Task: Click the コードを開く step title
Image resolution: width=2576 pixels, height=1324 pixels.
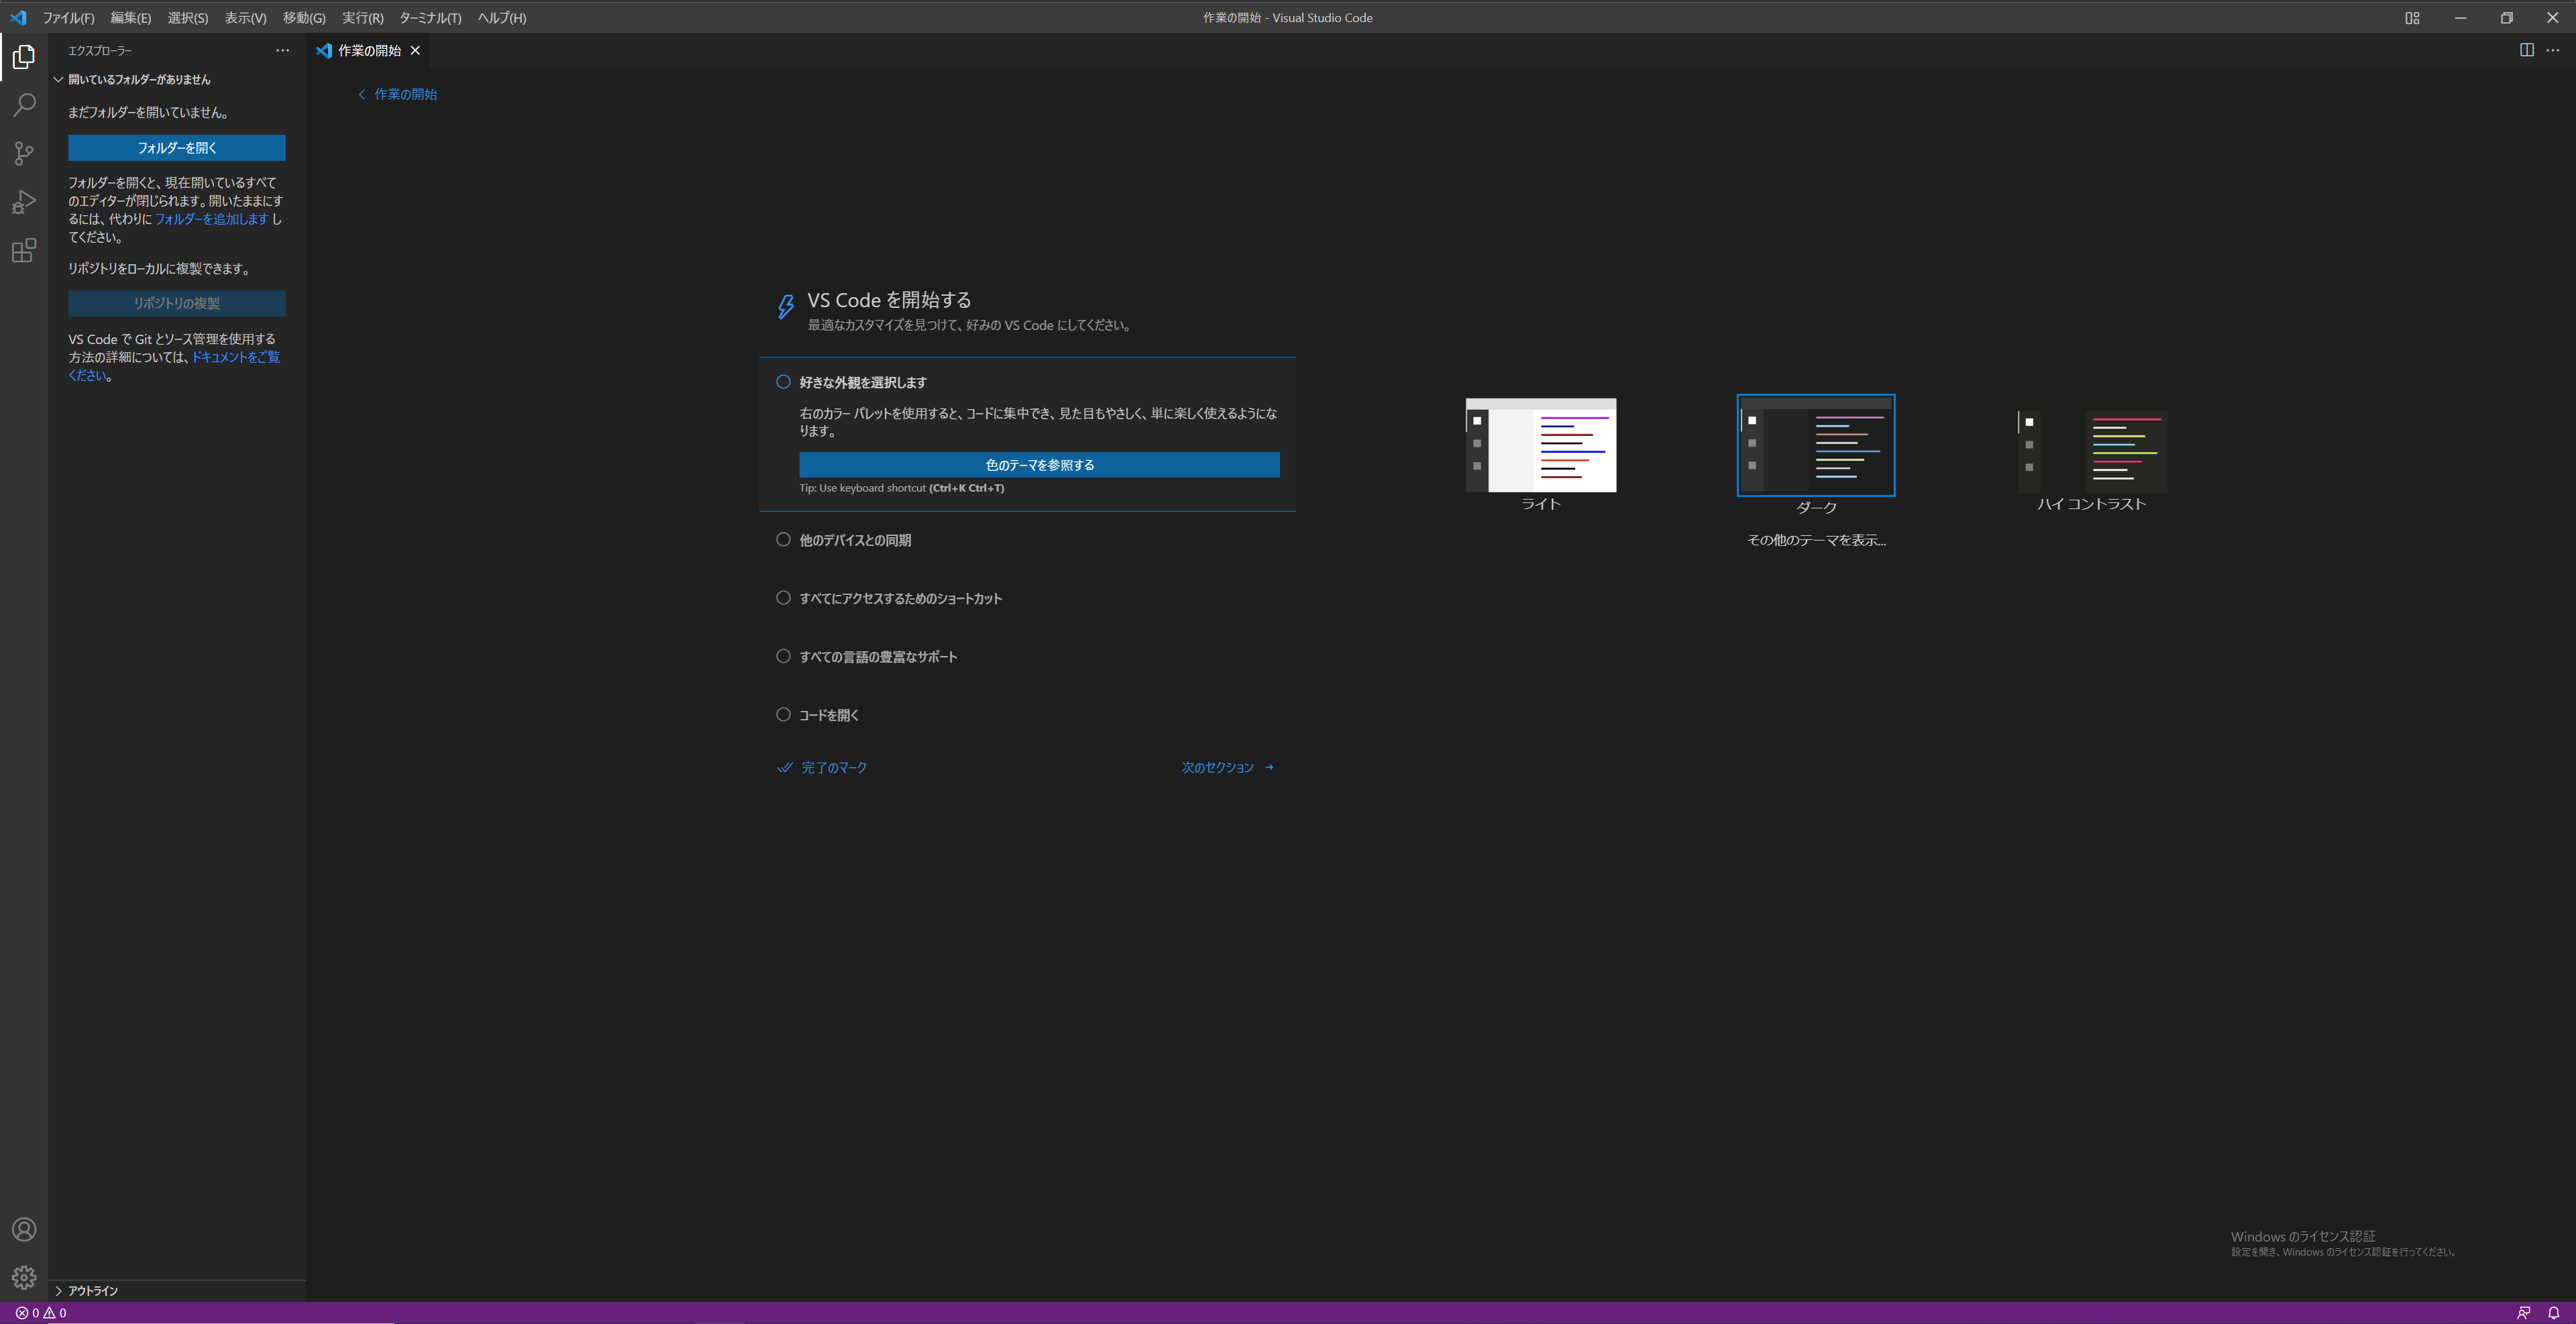Action: click(829, 715)
